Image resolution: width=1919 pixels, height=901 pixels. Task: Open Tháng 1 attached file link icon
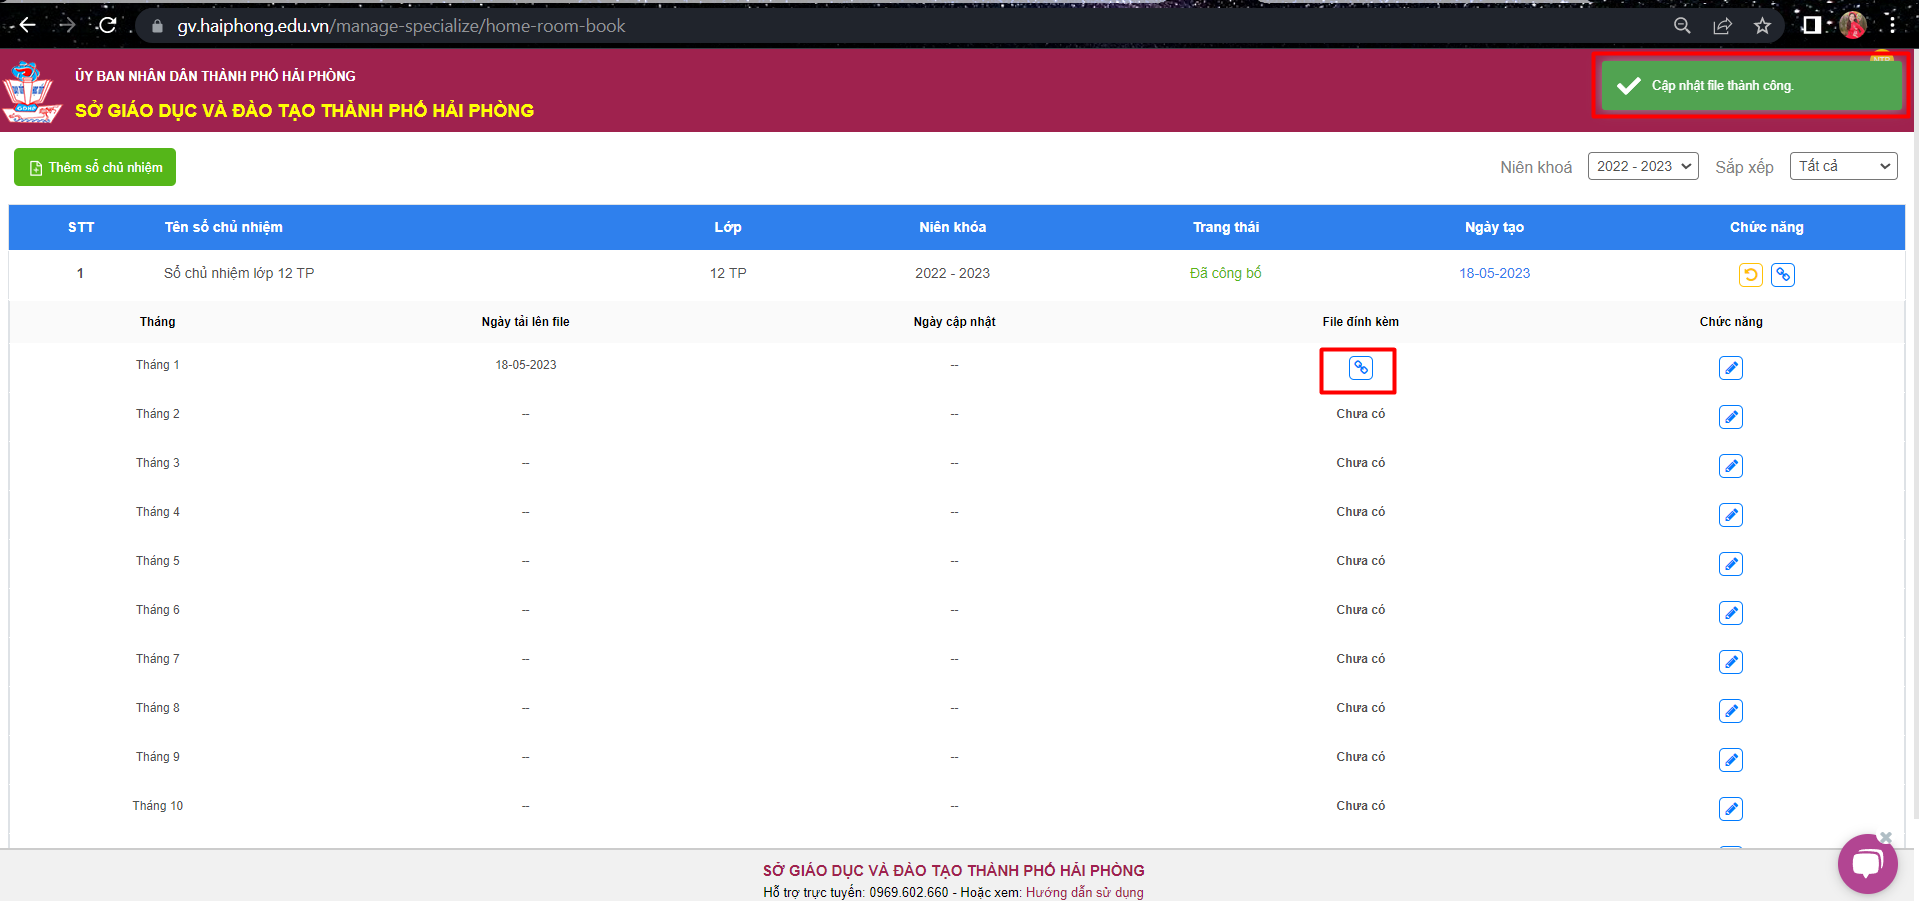tap(1360, 368)
